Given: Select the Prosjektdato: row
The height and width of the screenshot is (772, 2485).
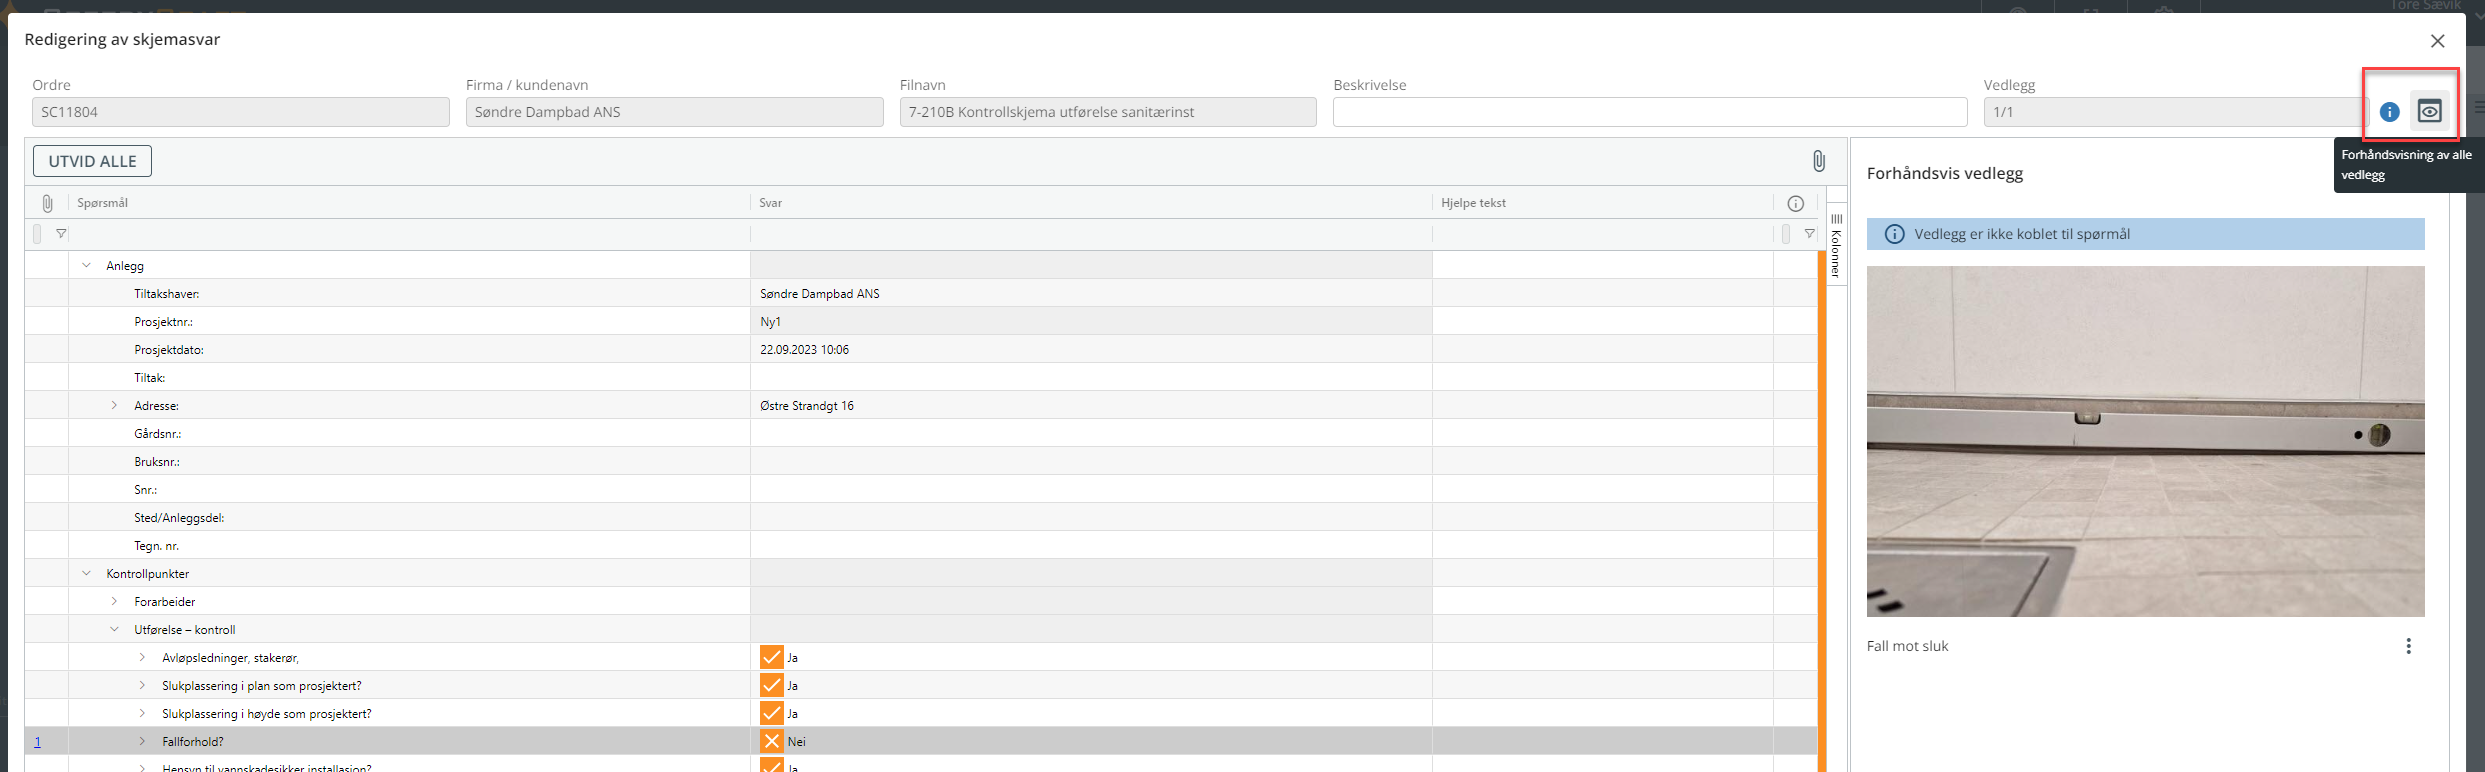Looking at the screenshot, I should [921, 349].
